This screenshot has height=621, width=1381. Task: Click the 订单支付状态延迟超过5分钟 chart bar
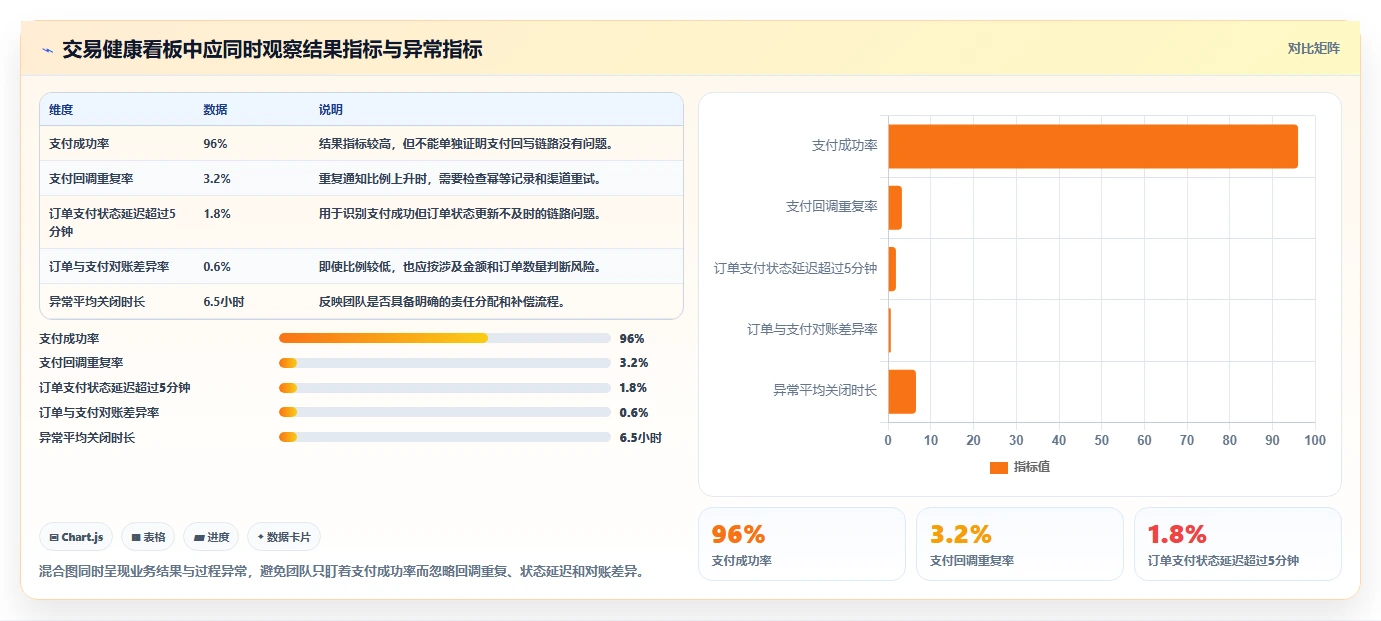click(x=892, y=268)
